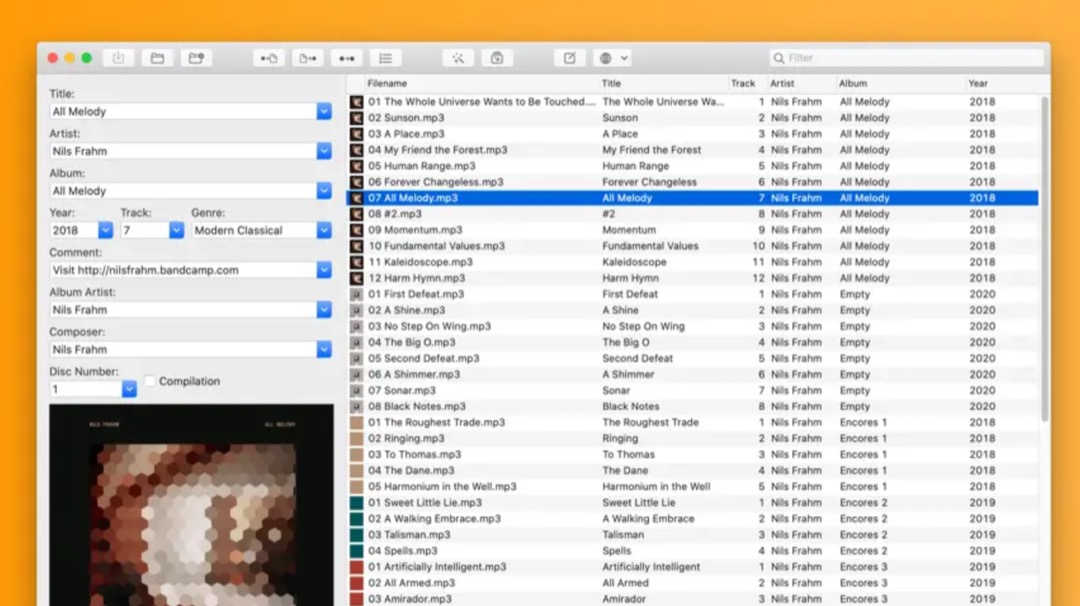This screenshot has width=1080, height=606.
Task: Open the Album Artist dropdown arrow
Action: tap(324, 310)
